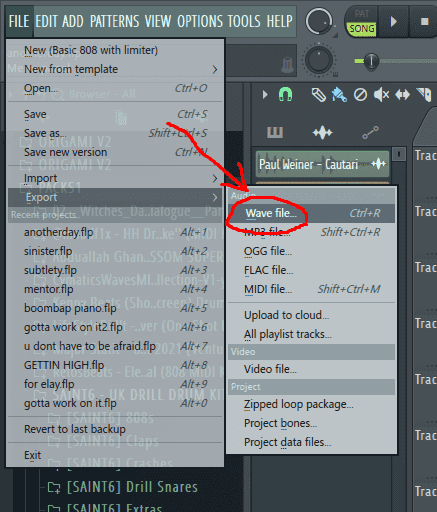Image resolution: width=437 pixels, height=512 pixels.
Task: Export Project data files...
Action: click(x=312, y=442)
